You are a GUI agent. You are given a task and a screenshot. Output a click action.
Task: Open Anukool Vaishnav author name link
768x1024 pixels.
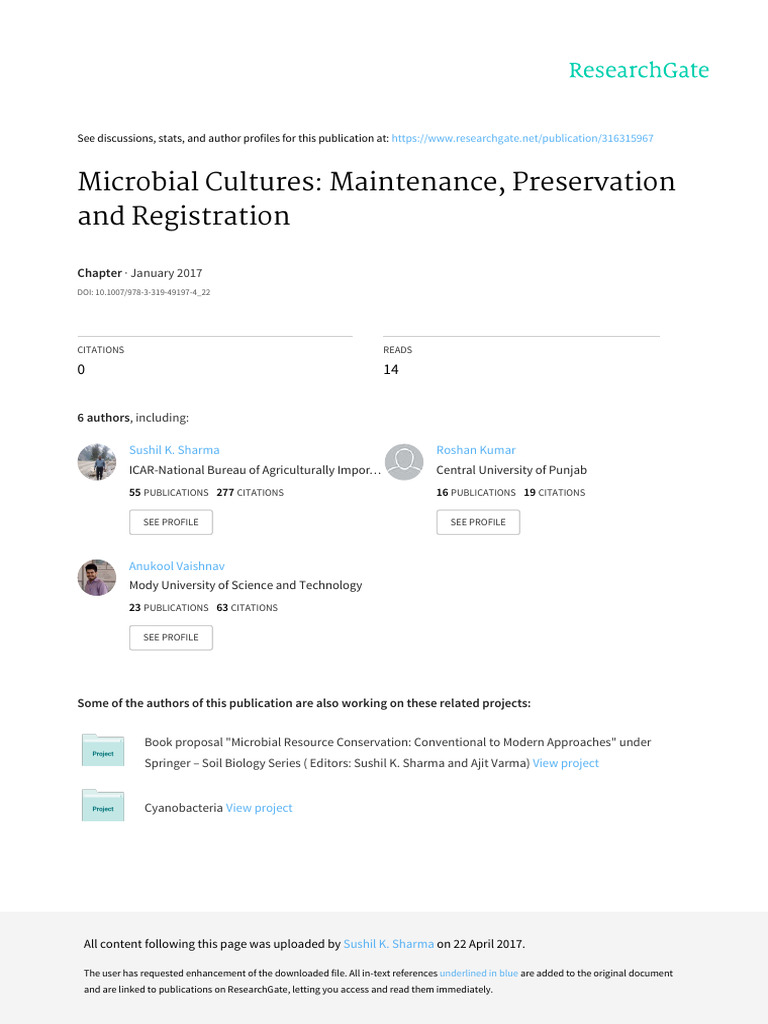(177, 566)
